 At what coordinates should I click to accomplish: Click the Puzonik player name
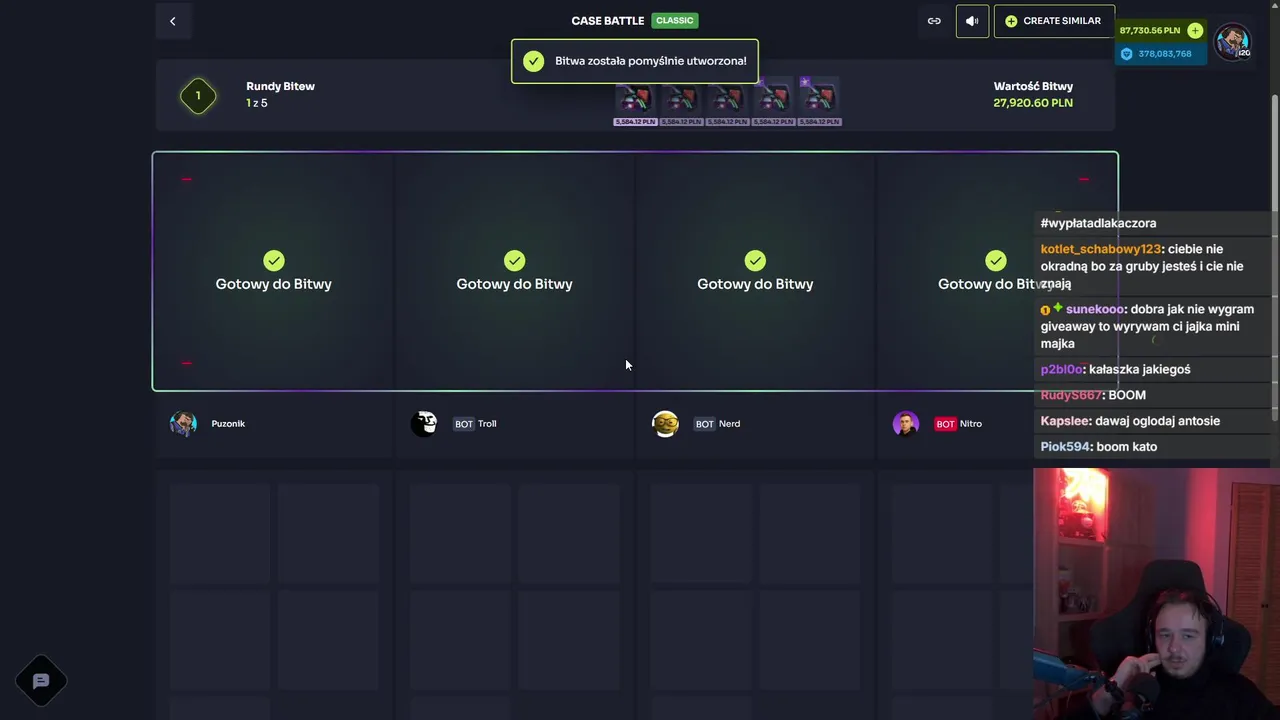228,424
